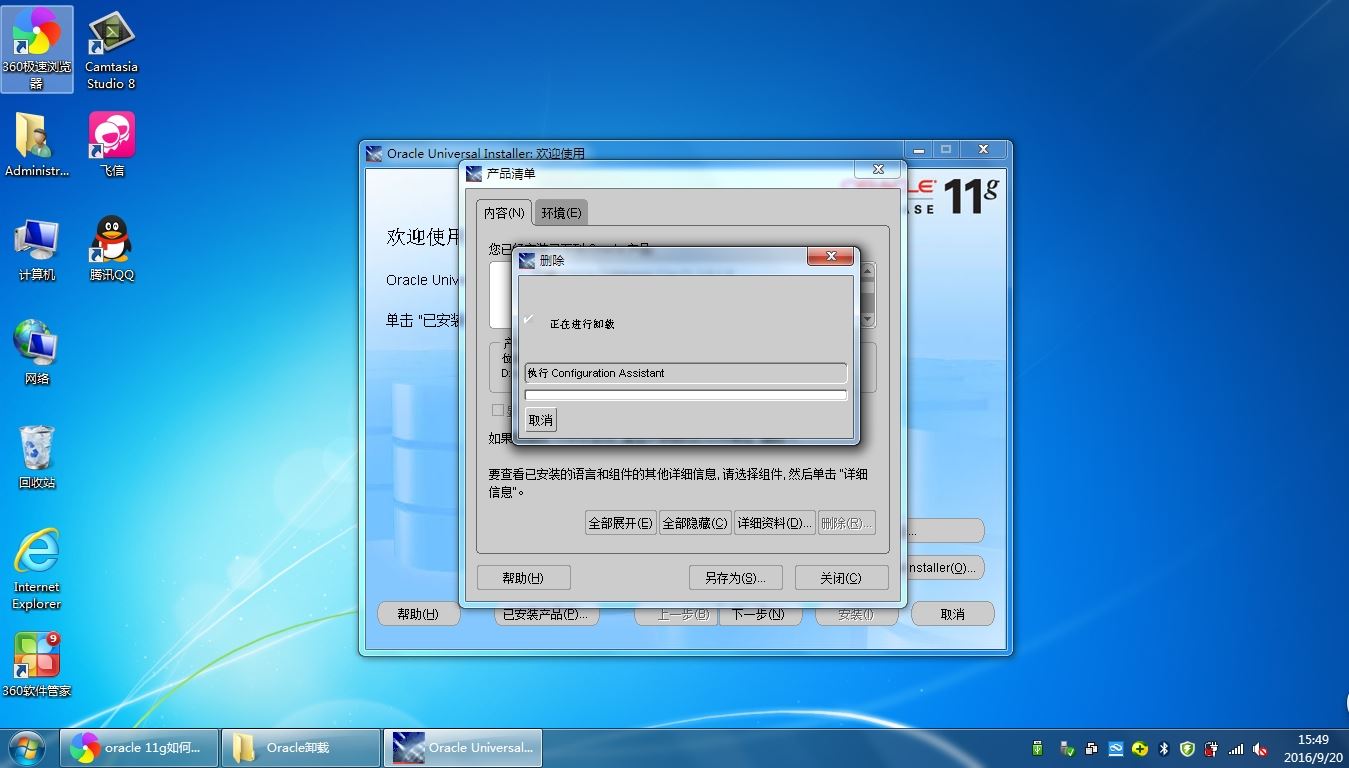Click the 产品清单 window title icon
Image resolution: width=1349 pixels, height=768 pixels.
(x=474, y=174)
